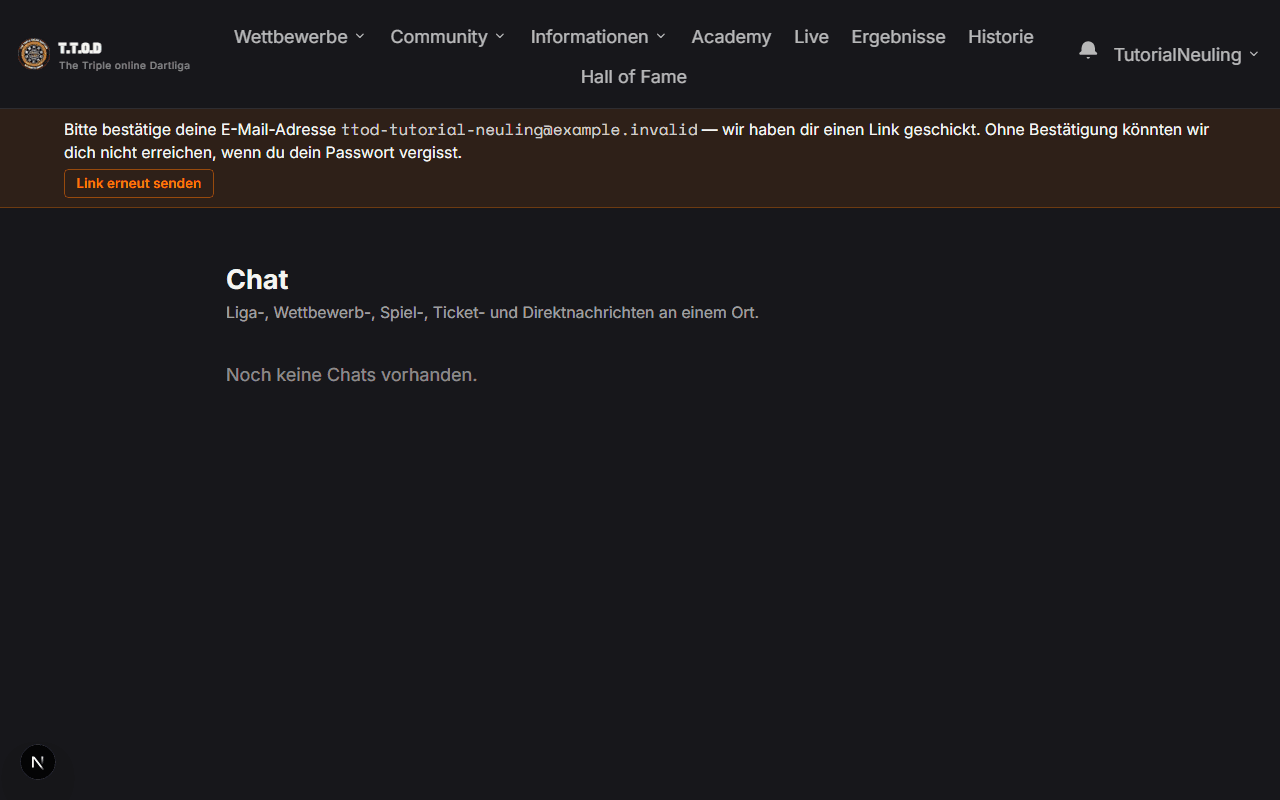The height and width of the screenshot is (800, 1280).
Task: Visit the Hall of Fame page
Action: [x=634, y=77]
